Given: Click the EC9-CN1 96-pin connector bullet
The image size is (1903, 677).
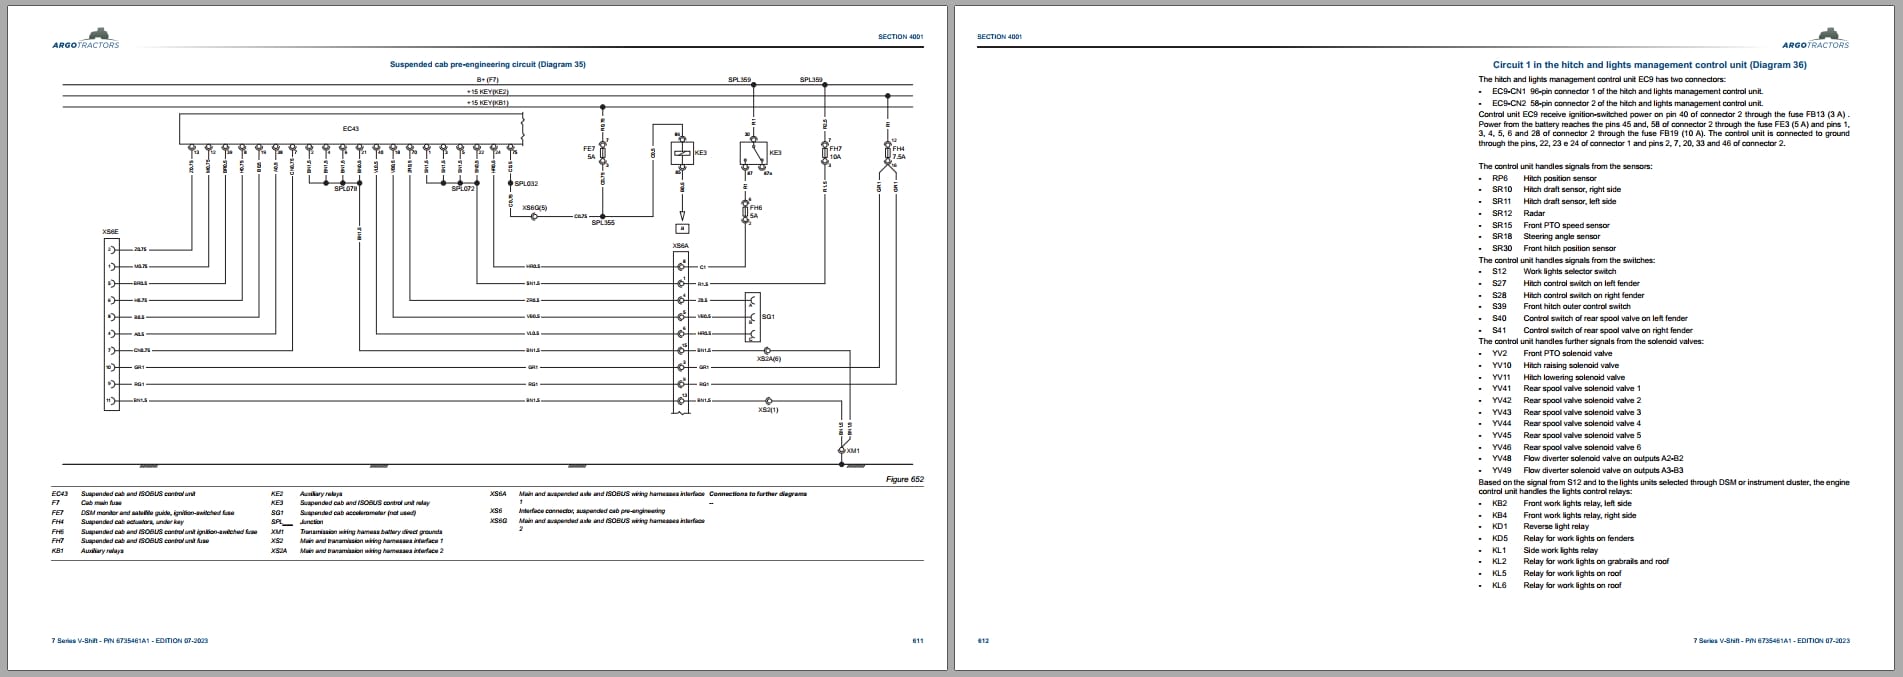Looking at the screenshot, I should [x=1627, y=91].
